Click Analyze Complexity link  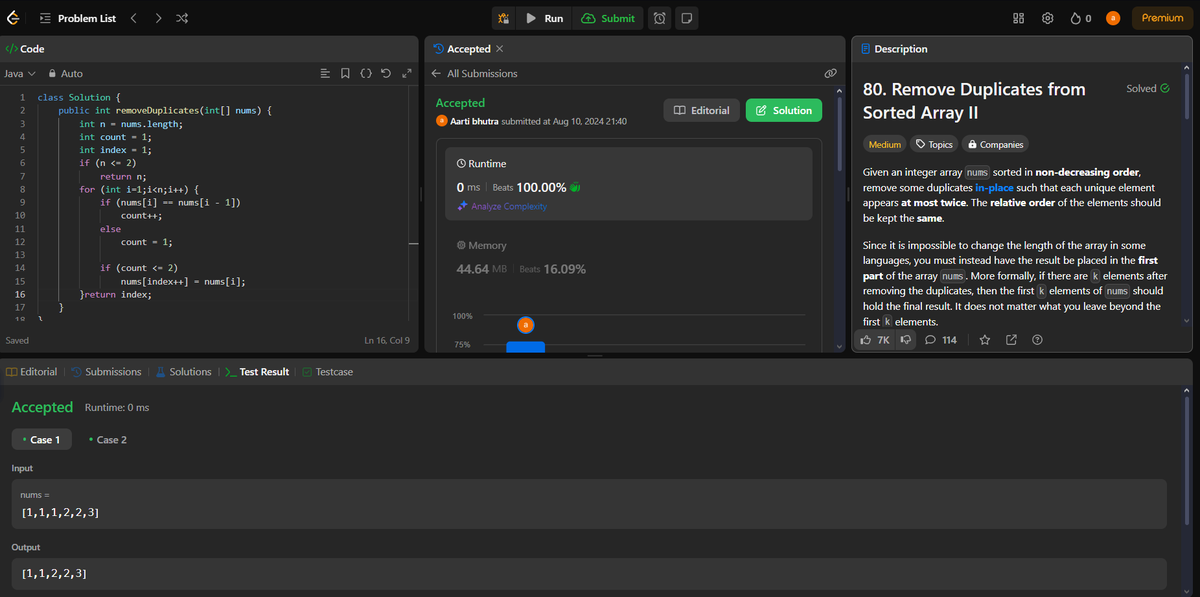[x=502, y=206]
